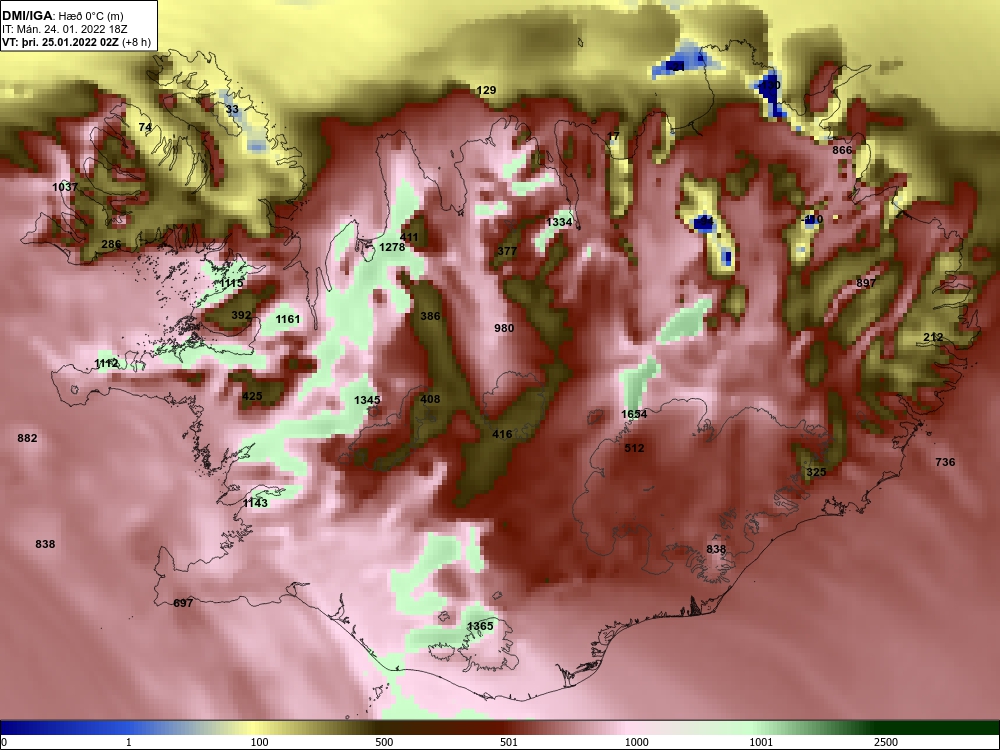Click the 100 tick on the colour scale
Viewport: 1000px width, 750px height.
pos(260,742)
